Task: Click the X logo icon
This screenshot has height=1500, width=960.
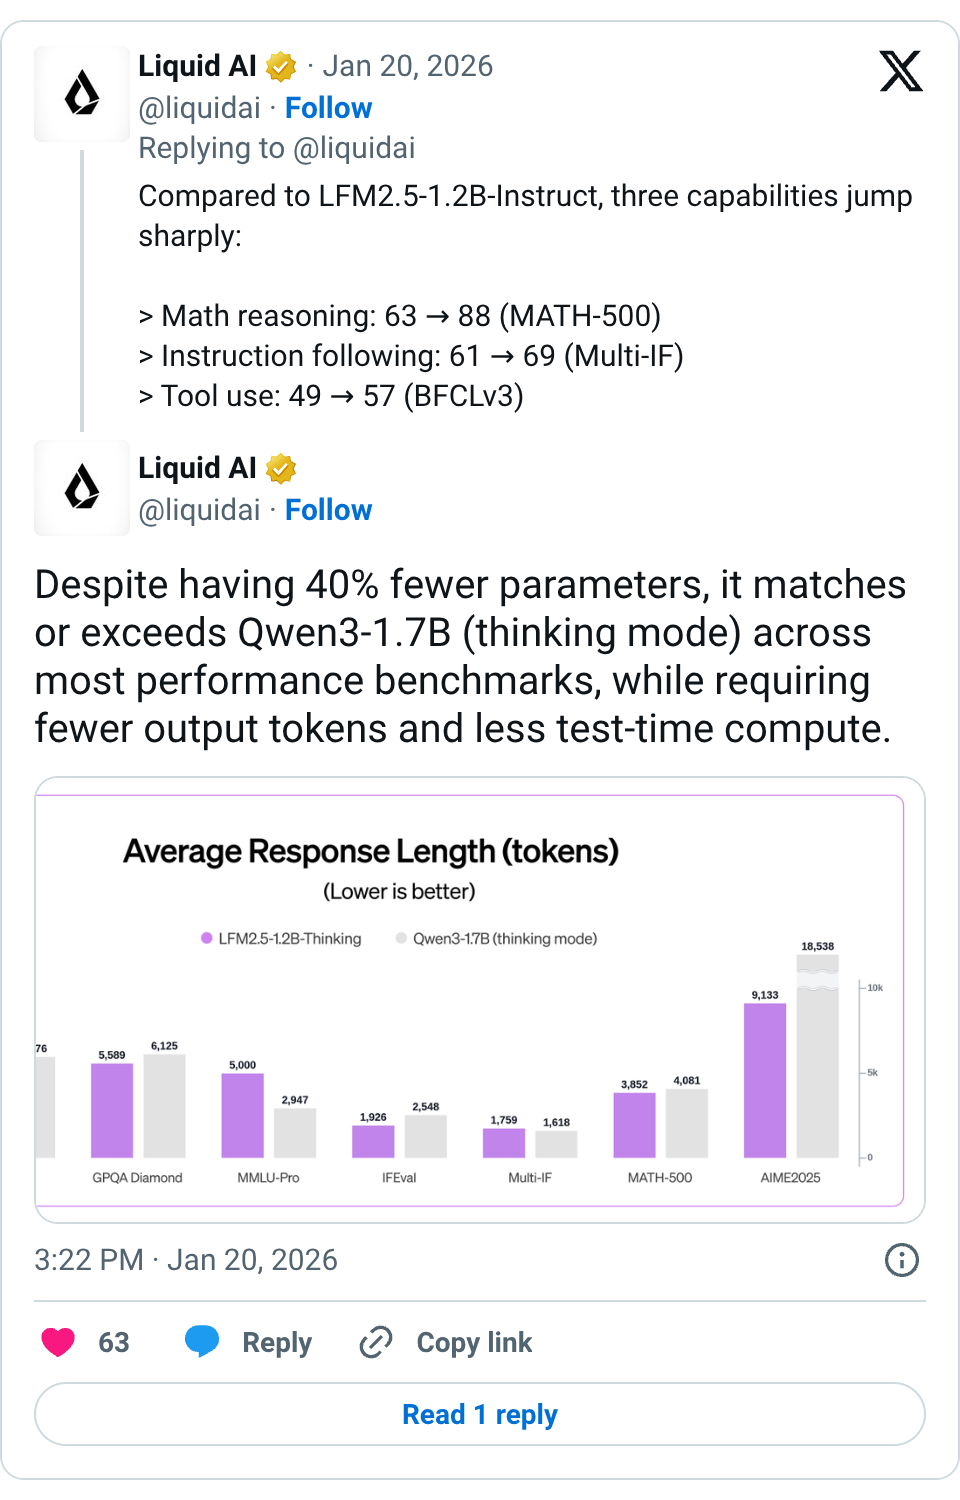Action: click(901, 71)
